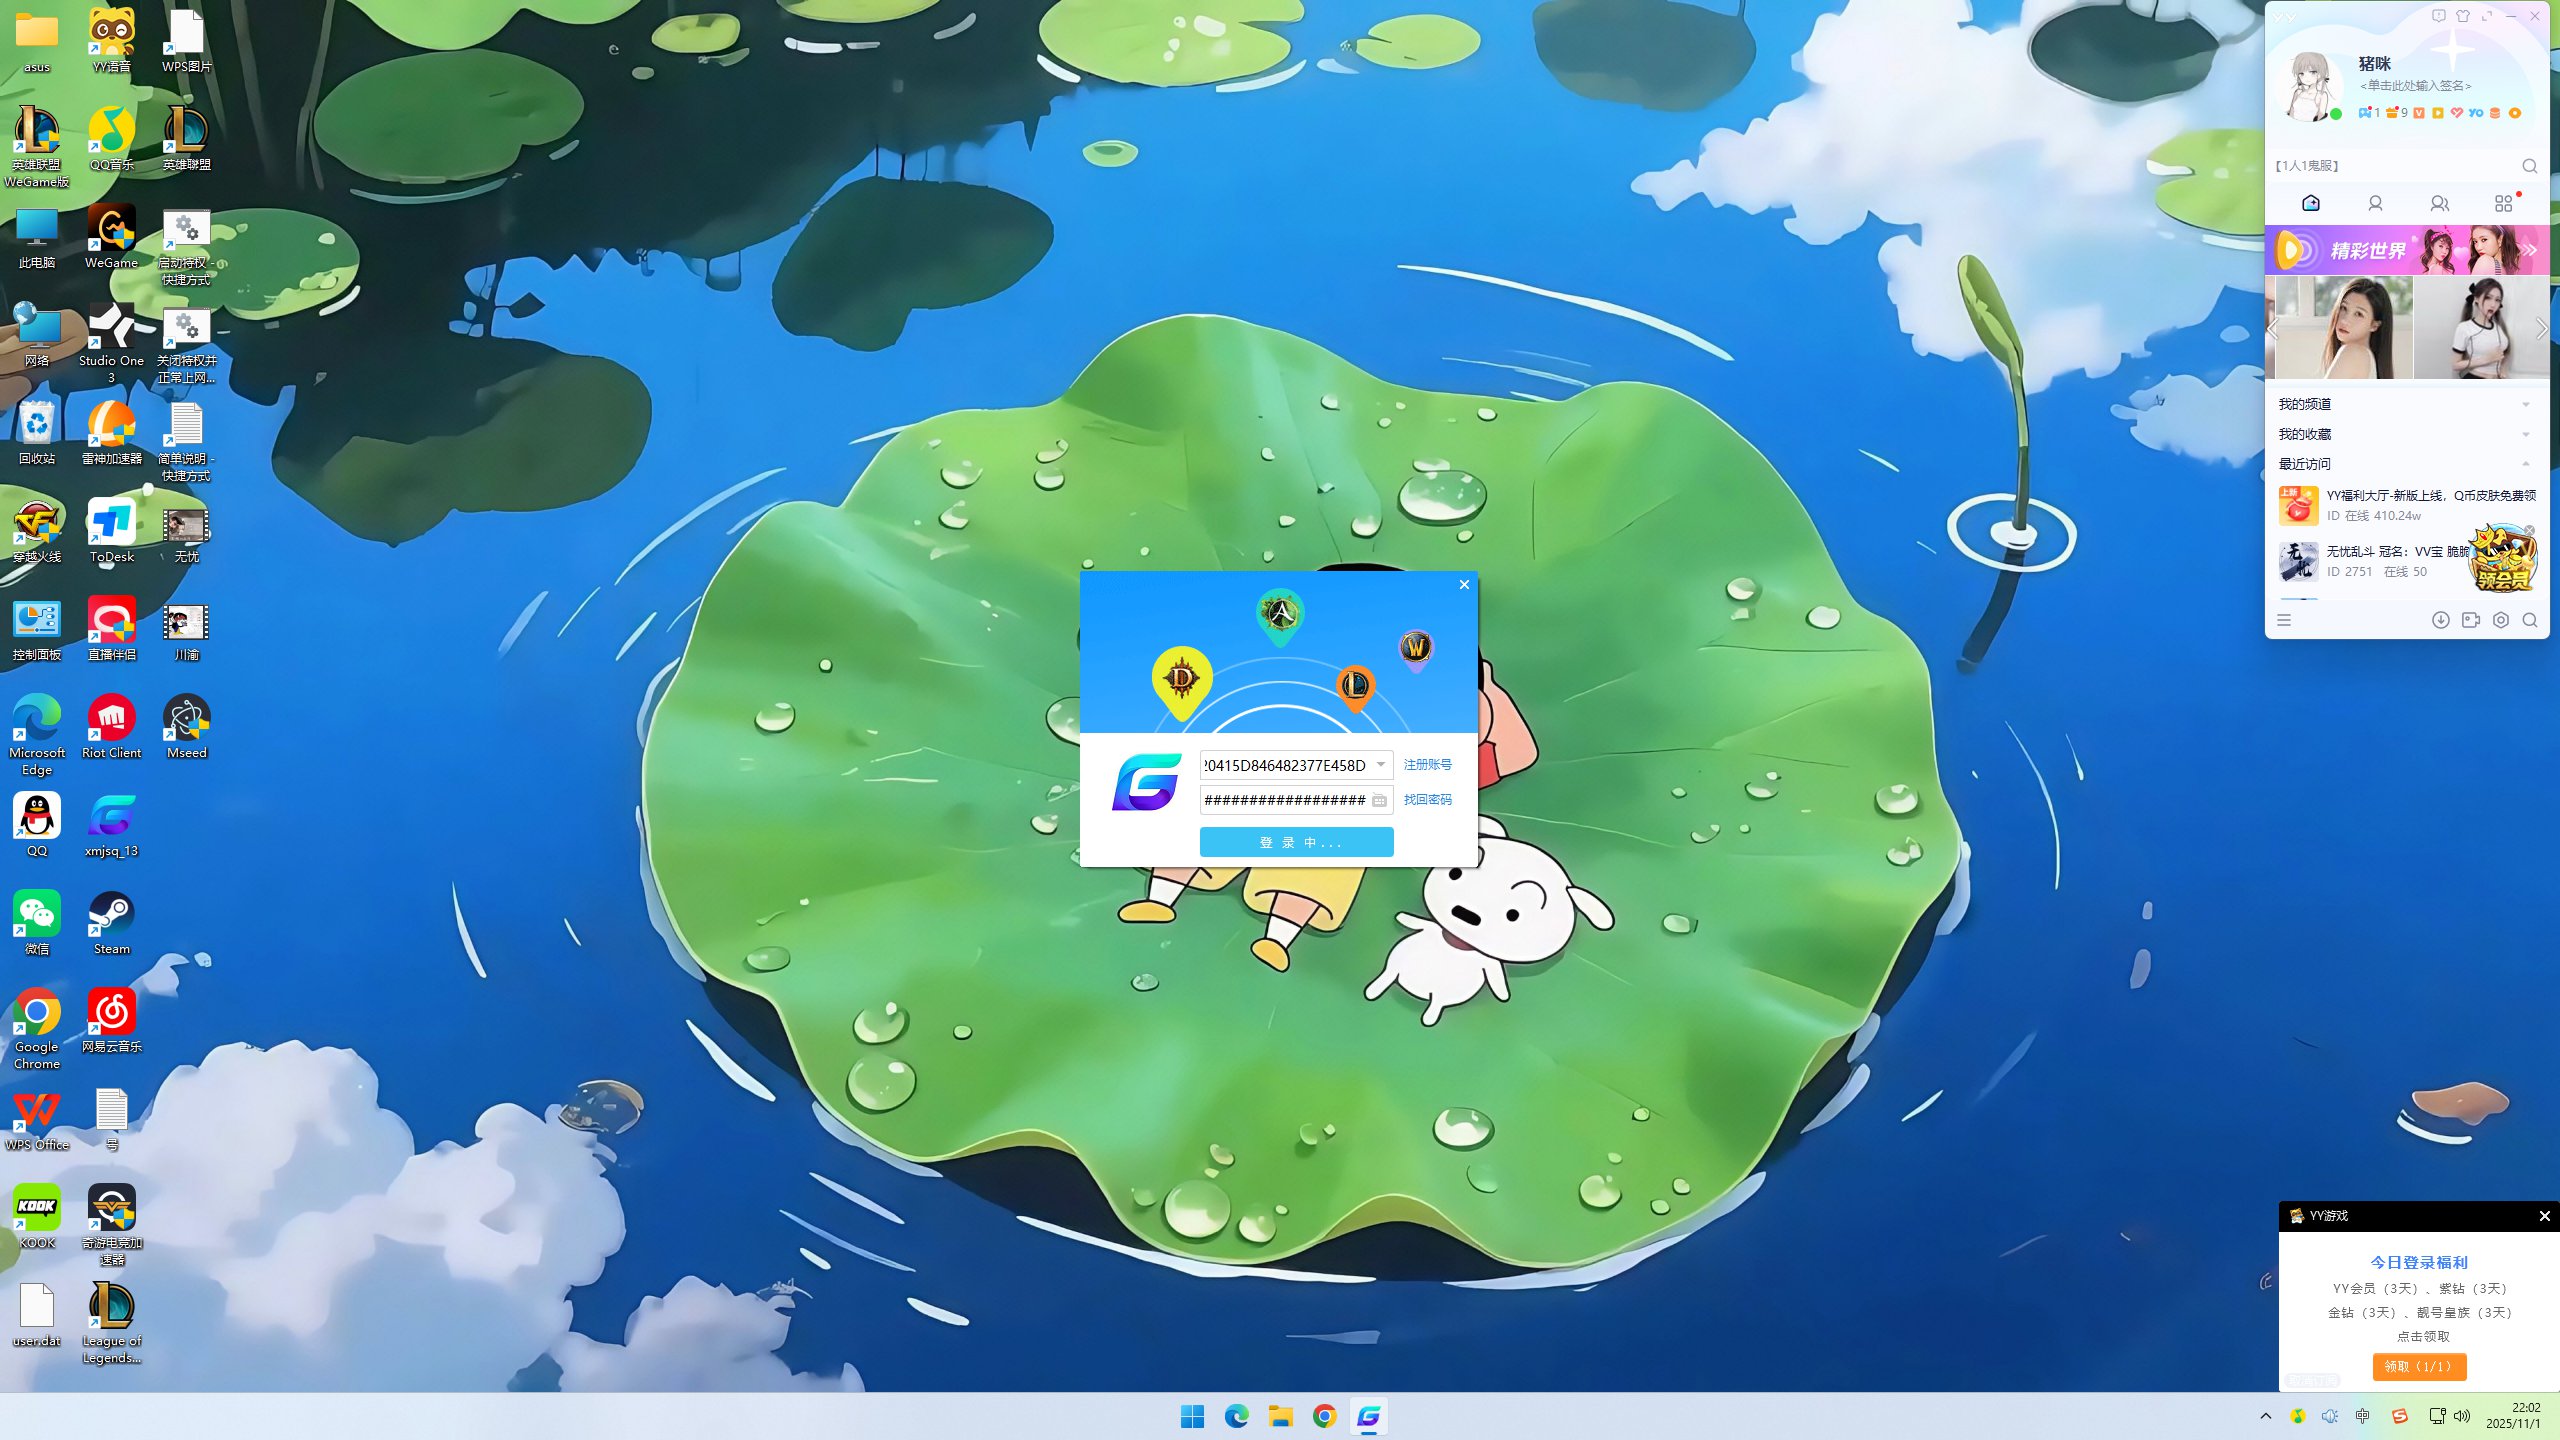Click the virtual keyboard icon in password field
The height and width of the screenshot is (1440, 2560).
tap(1379, 800)
